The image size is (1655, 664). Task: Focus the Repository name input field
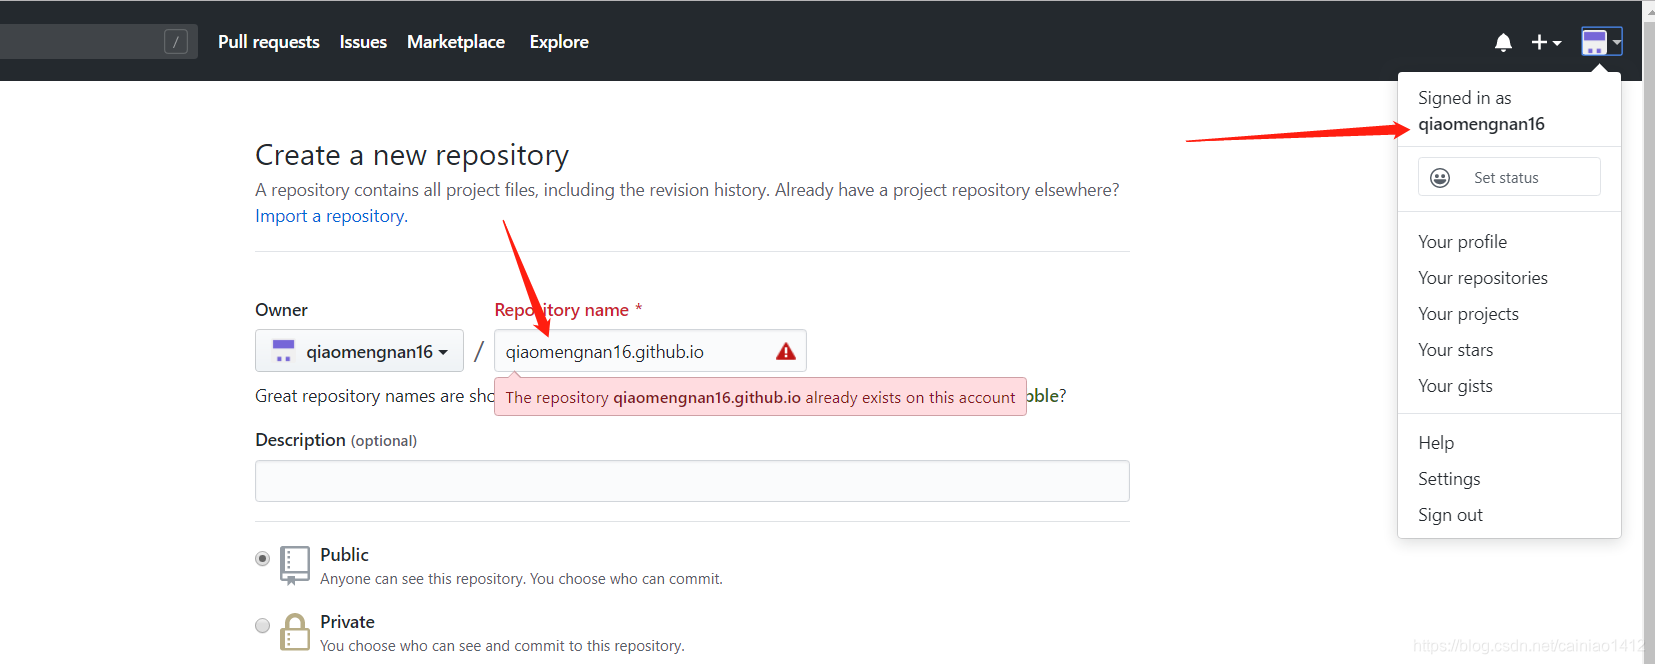[x=650, y=351]
